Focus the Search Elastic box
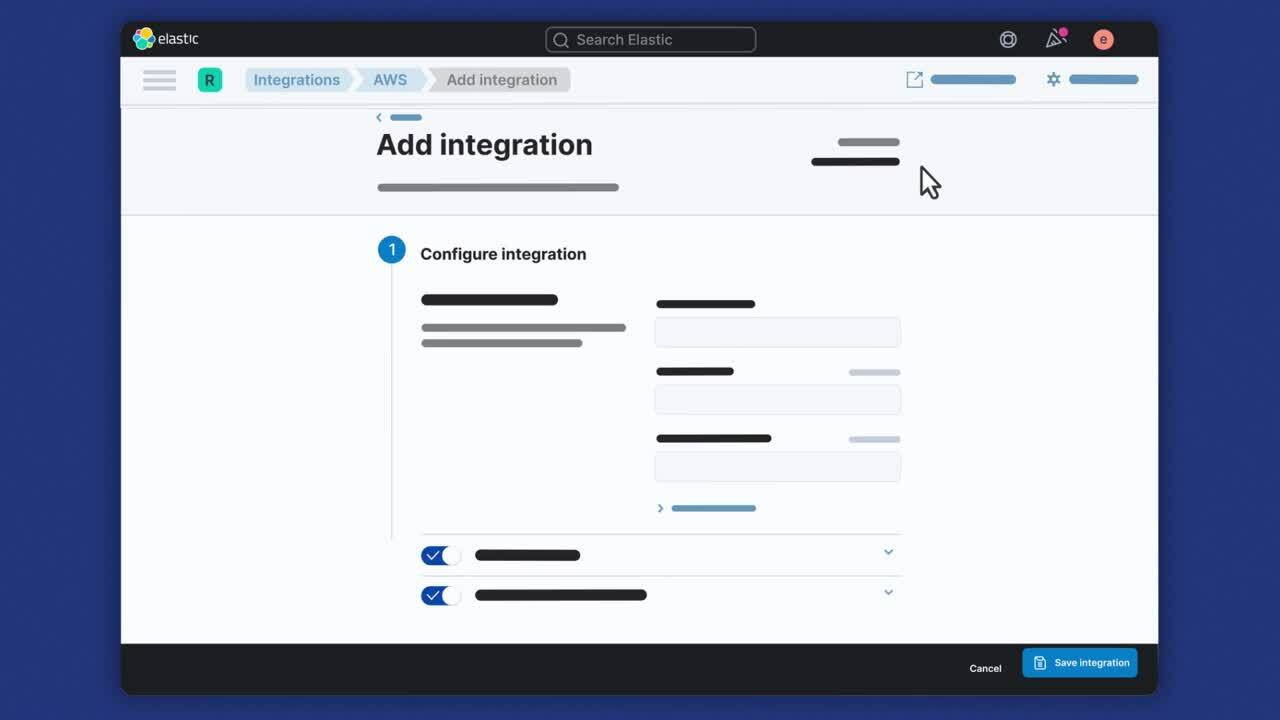 pyautogui.click(x=651, y=40)
